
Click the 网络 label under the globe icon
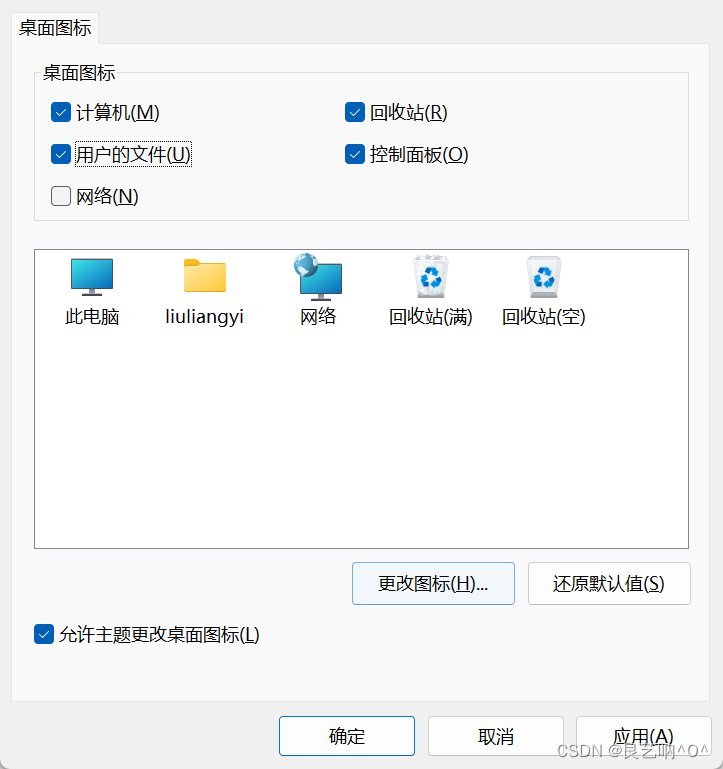pos(318,316)
